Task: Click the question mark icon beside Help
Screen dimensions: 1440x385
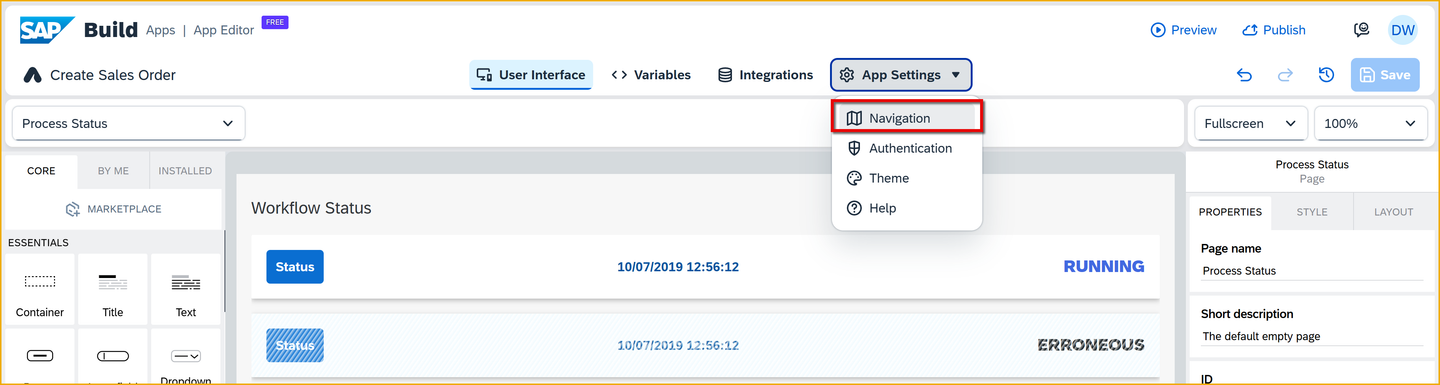Action: click(x=854, y=208)
